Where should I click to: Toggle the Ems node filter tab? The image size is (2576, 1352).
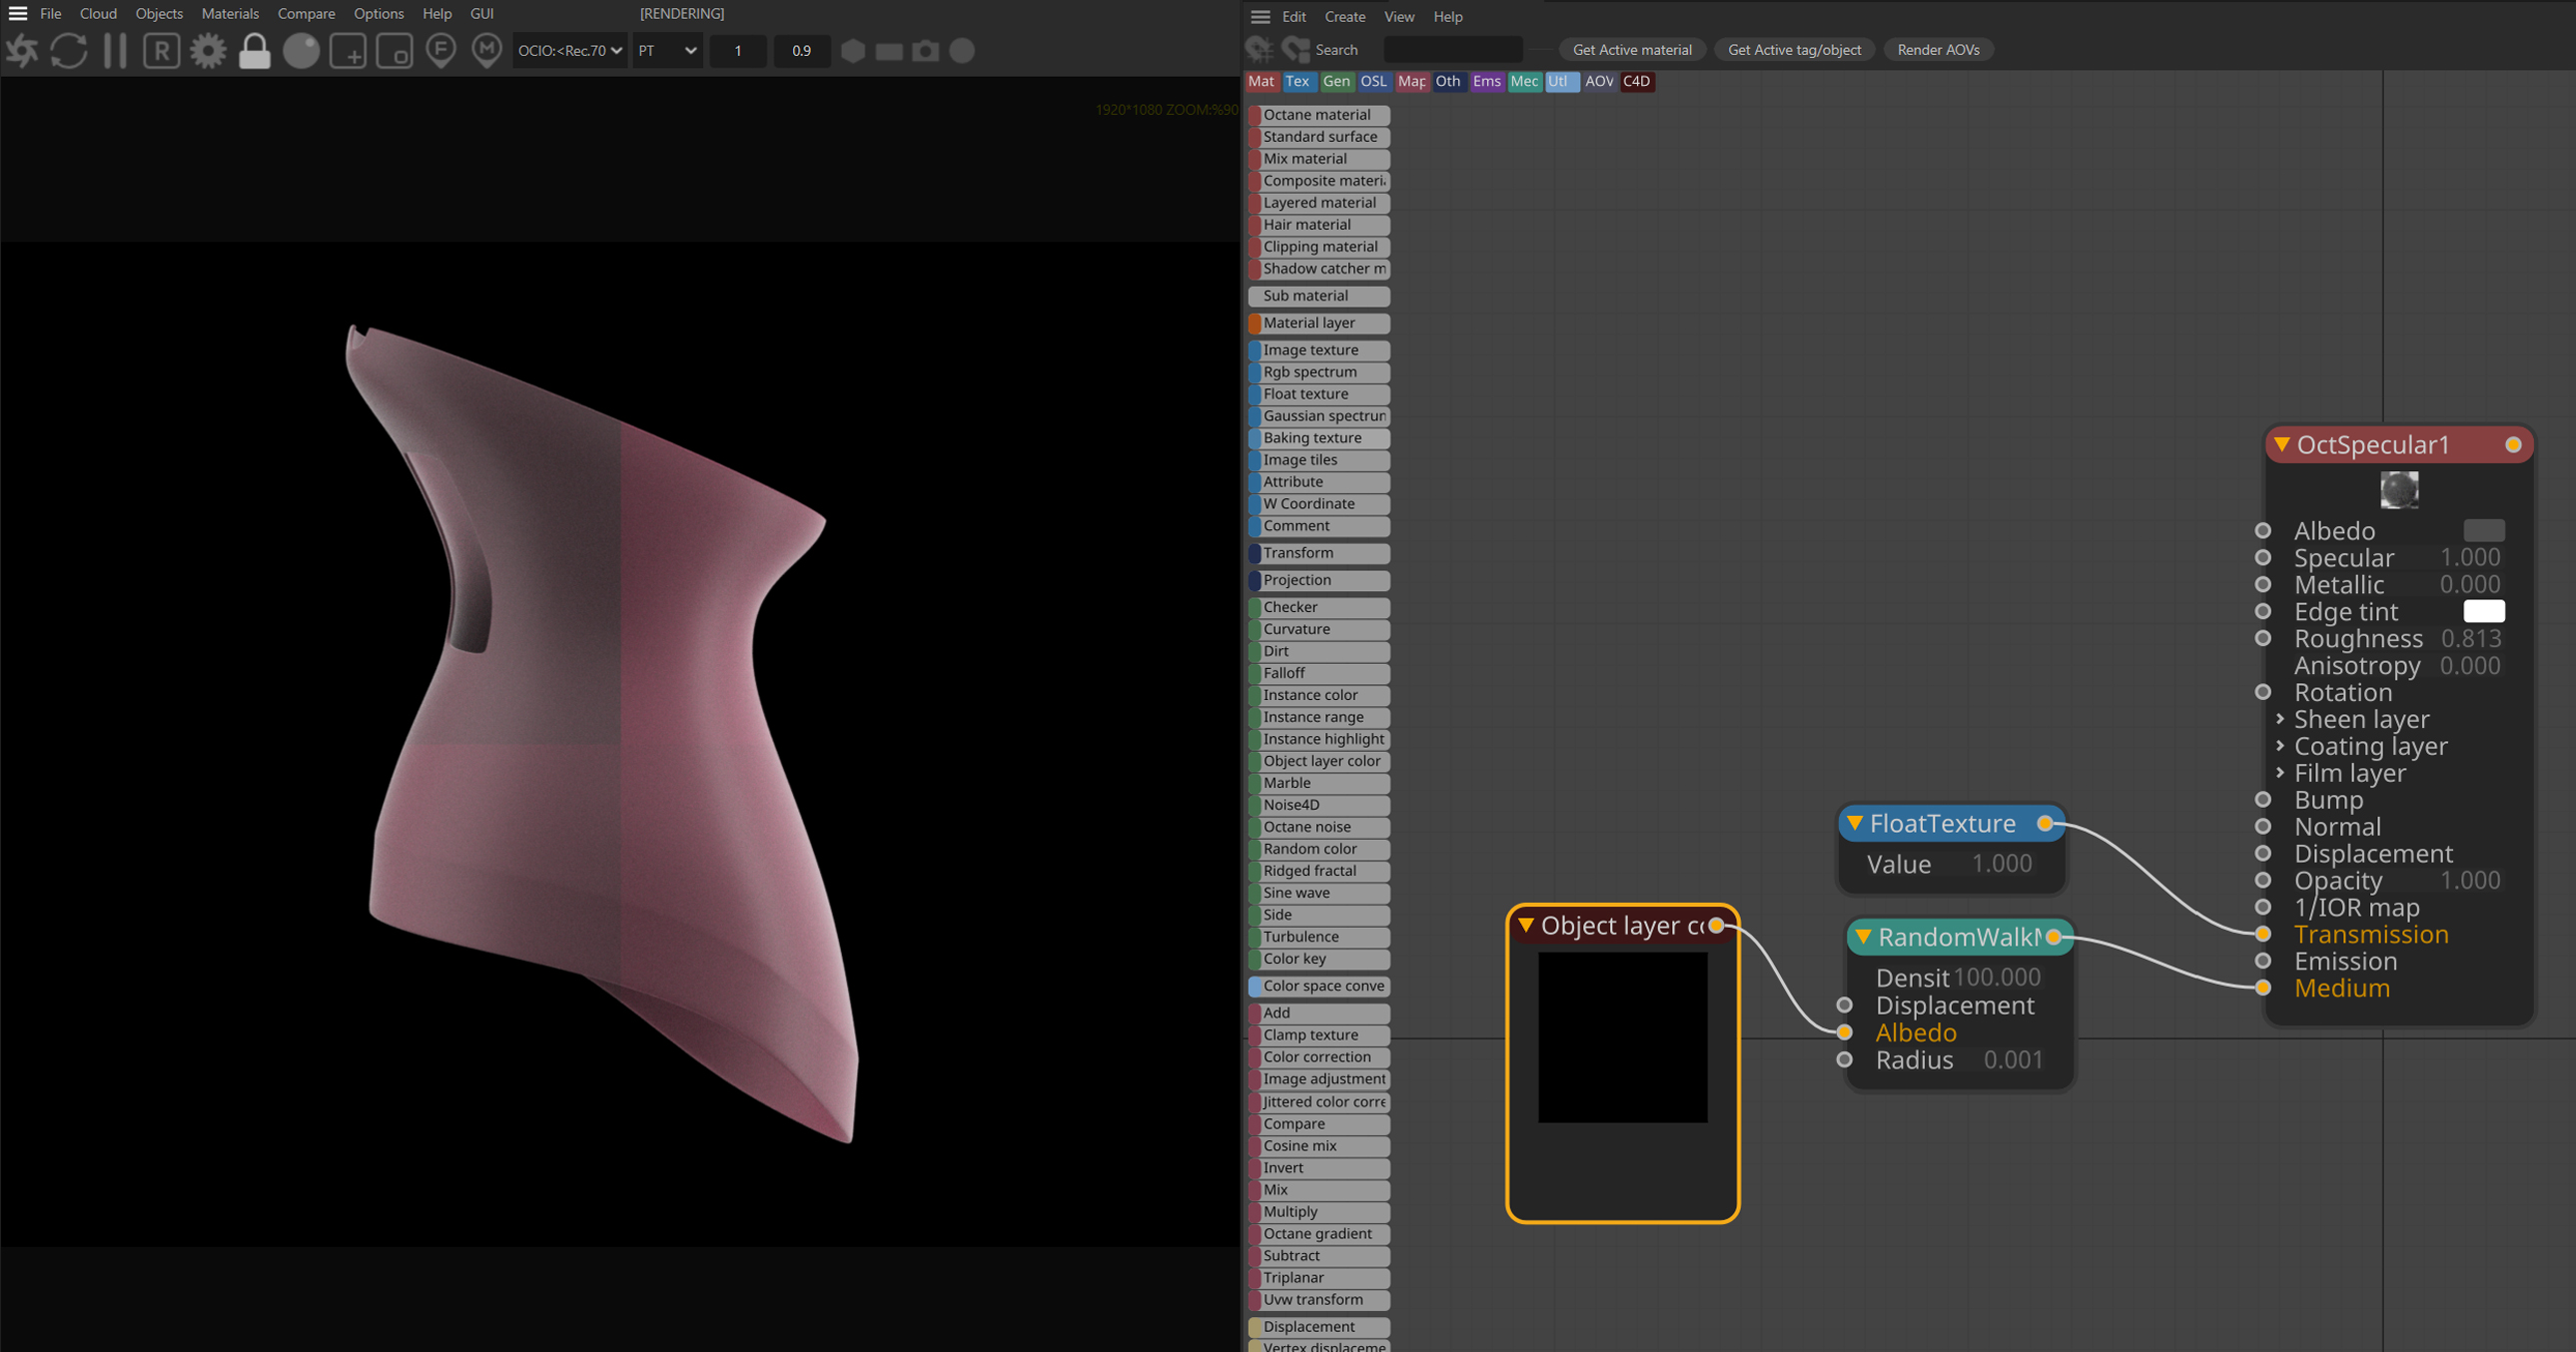click(1486, 82)
